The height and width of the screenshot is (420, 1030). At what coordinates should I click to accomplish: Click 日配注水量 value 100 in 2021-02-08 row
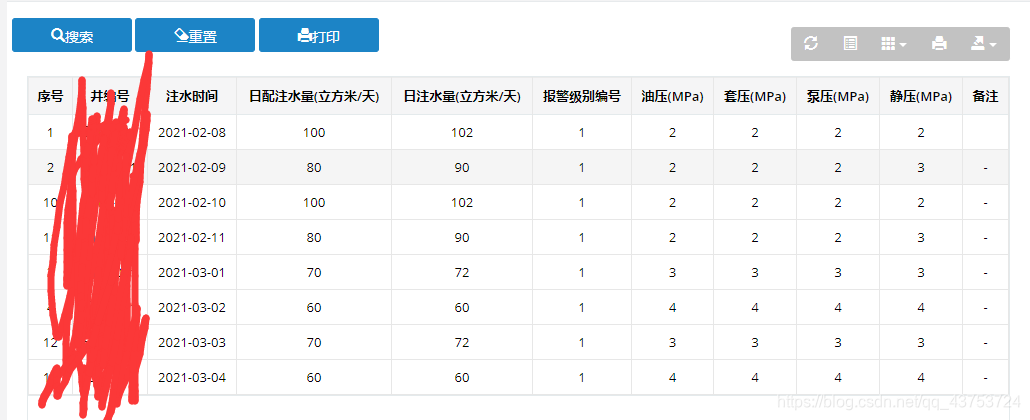coord(314,133)
